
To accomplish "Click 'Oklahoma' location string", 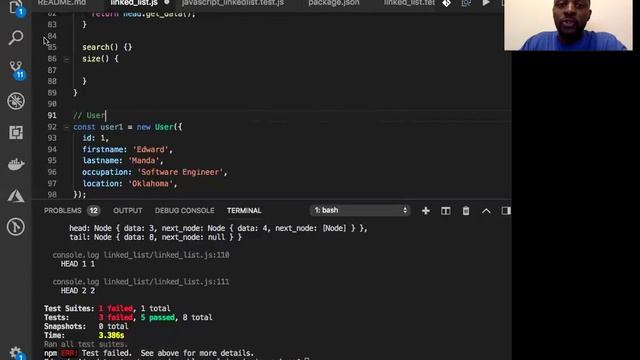I will click(151, 184).
